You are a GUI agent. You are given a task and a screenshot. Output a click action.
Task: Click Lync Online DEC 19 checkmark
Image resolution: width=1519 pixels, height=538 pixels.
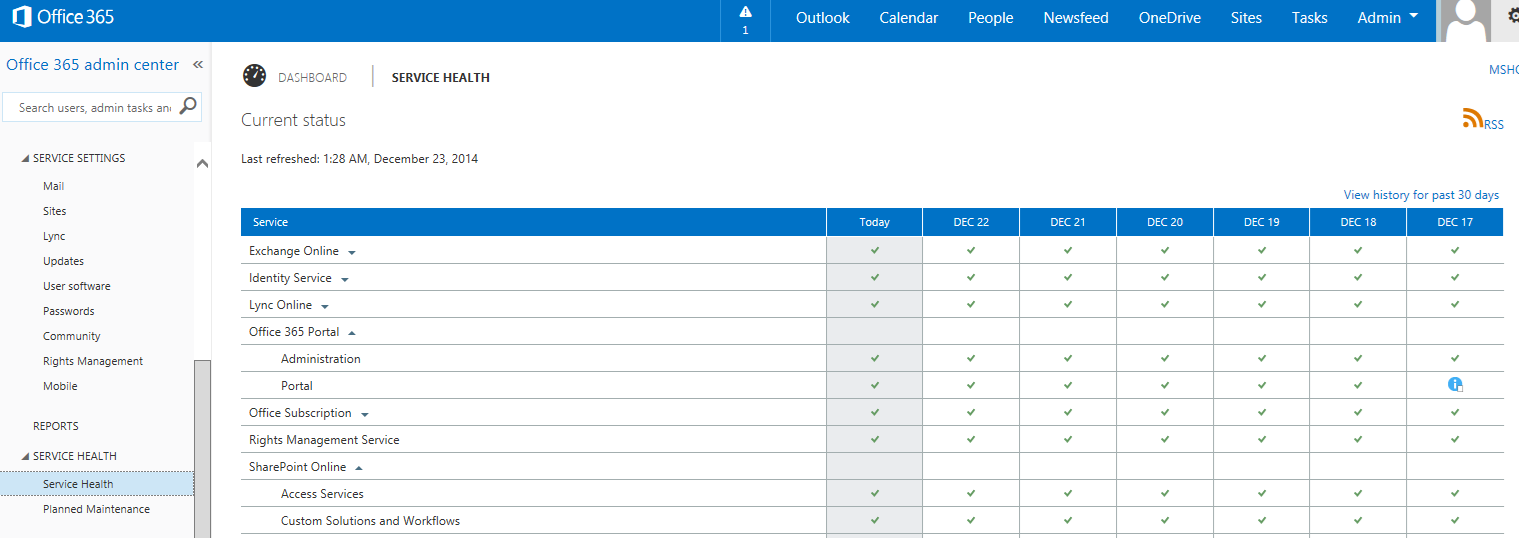click(1262, 304)
